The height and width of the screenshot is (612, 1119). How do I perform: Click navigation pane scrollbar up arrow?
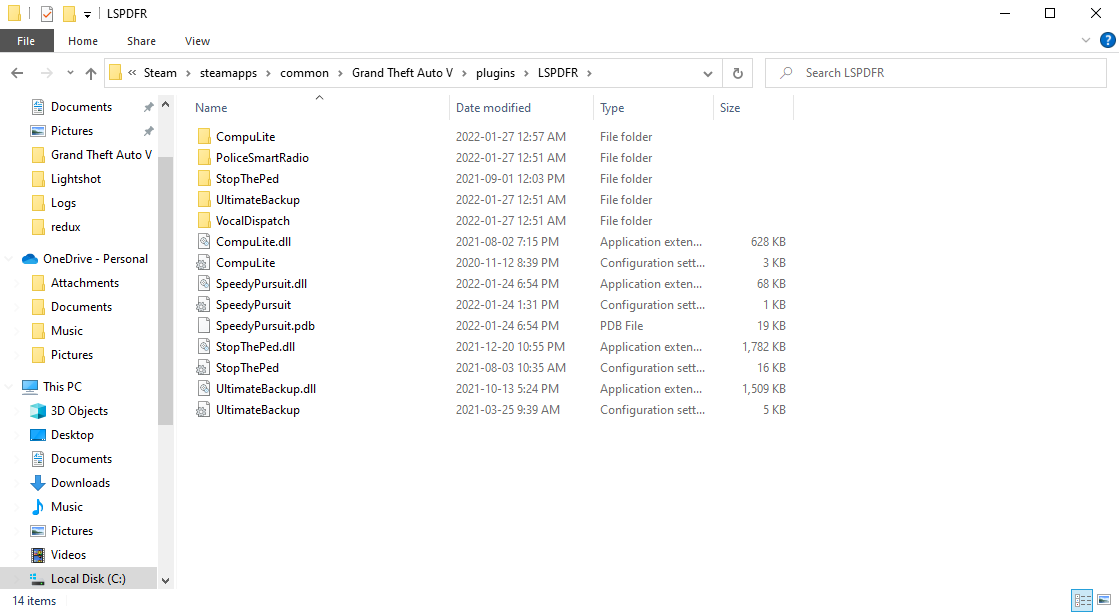pyautogui.click(x=166, y=105)
